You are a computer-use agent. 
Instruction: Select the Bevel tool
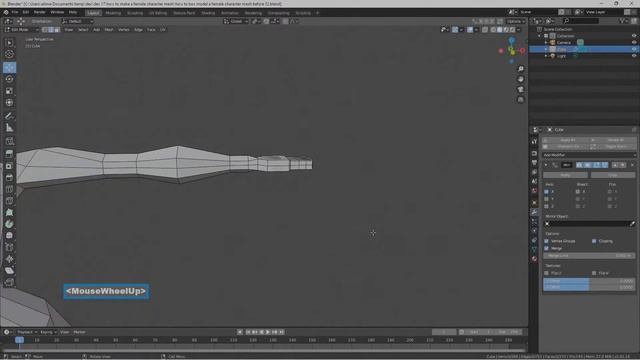9,178
